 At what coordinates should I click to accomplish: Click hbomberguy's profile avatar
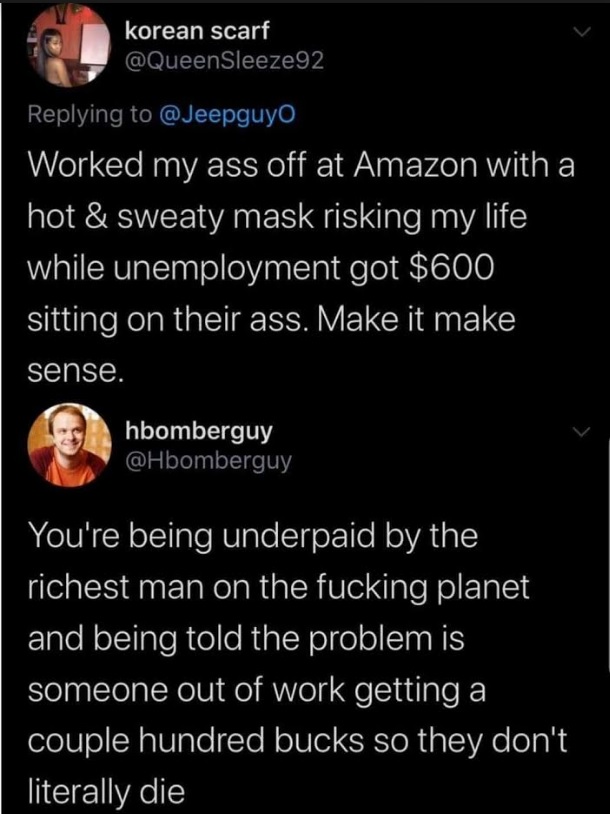coord(69,444)
